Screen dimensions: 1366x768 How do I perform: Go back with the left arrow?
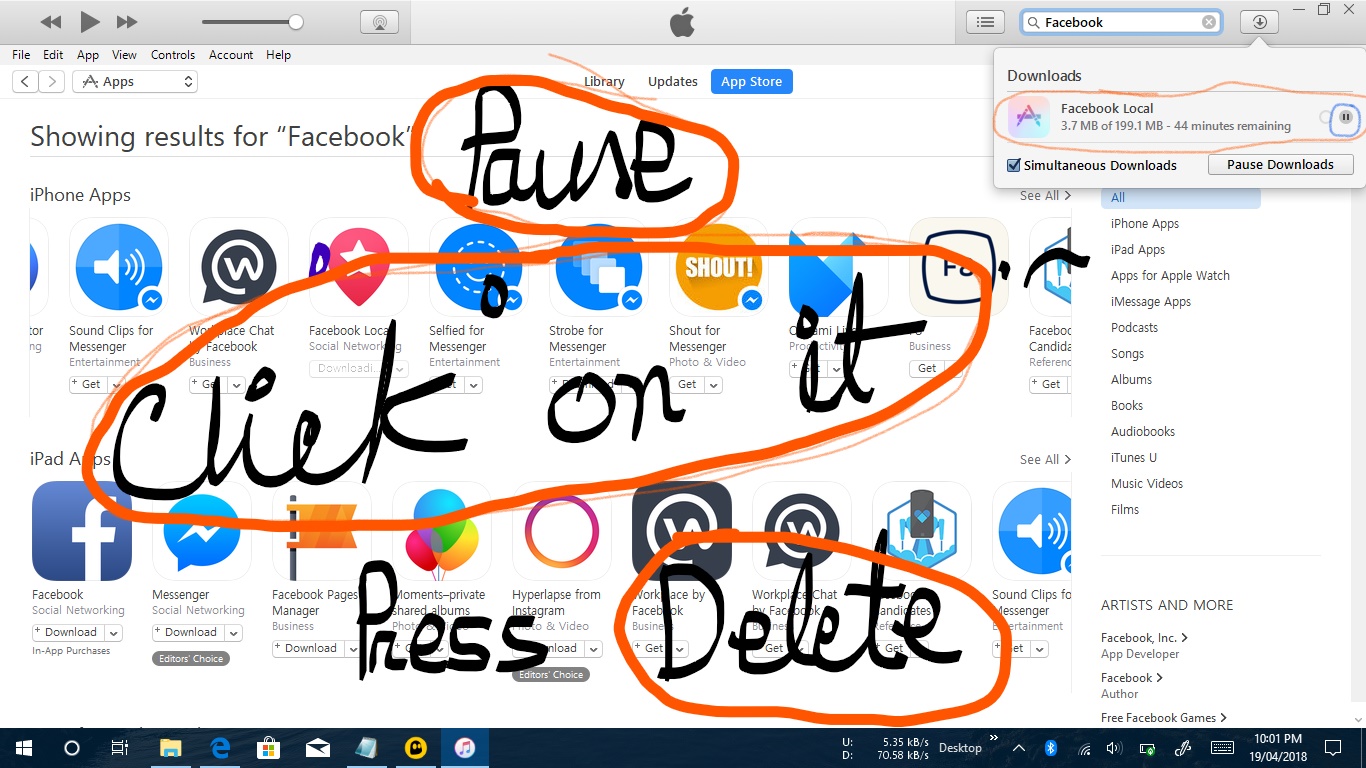click(25, 82)
